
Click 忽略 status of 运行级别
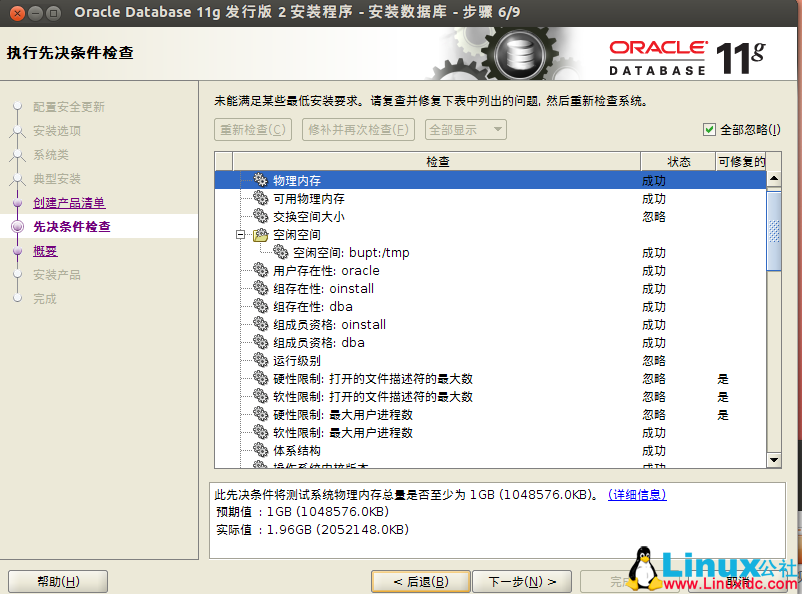[x=654, y=361]
